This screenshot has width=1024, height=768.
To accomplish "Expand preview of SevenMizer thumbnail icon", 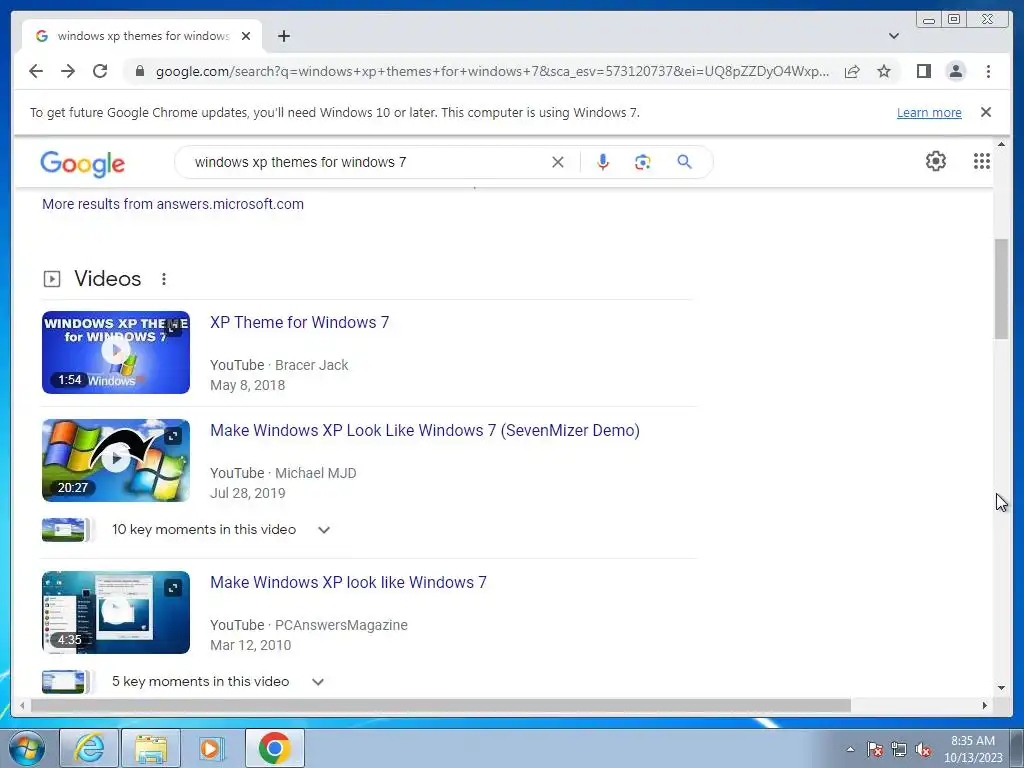I will pyautogui.click(x=172, y=436).
